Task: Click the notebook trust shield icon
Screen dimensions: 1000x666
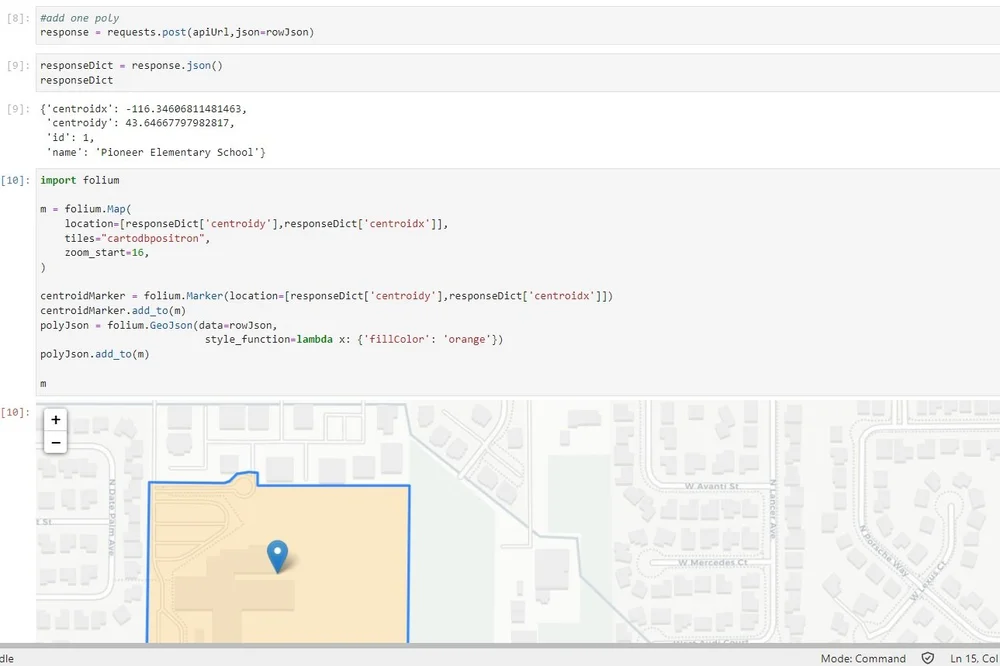Action: [x=926, y=658]
